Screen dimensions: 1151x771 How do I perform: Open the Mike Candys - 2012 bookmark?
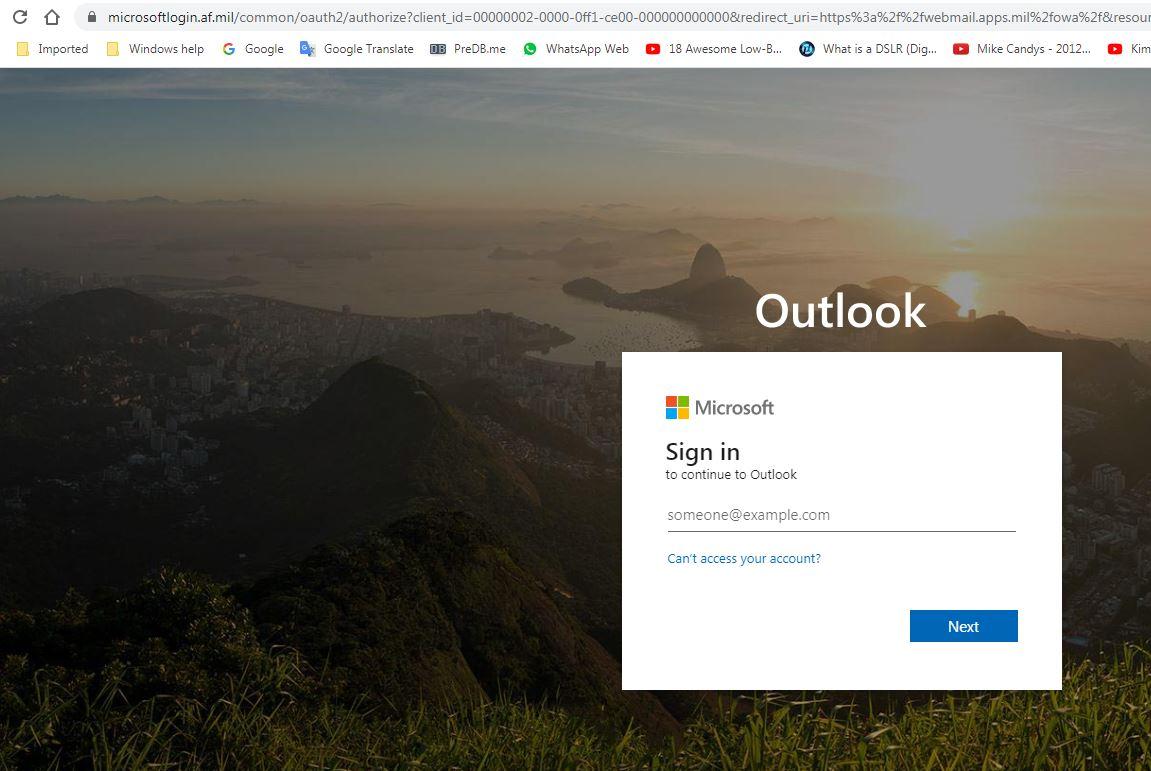[1022, 48]
